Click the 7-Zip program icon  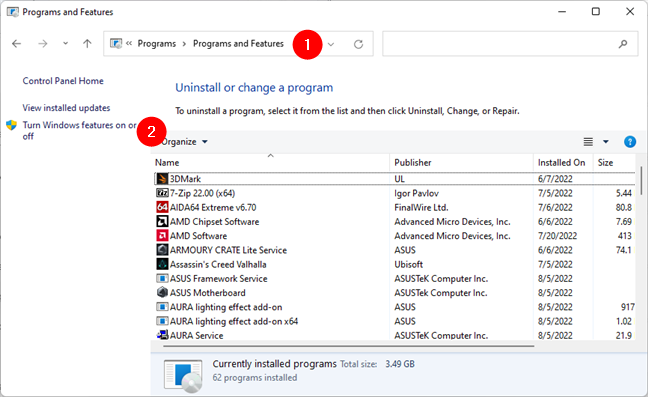(162, 193)
